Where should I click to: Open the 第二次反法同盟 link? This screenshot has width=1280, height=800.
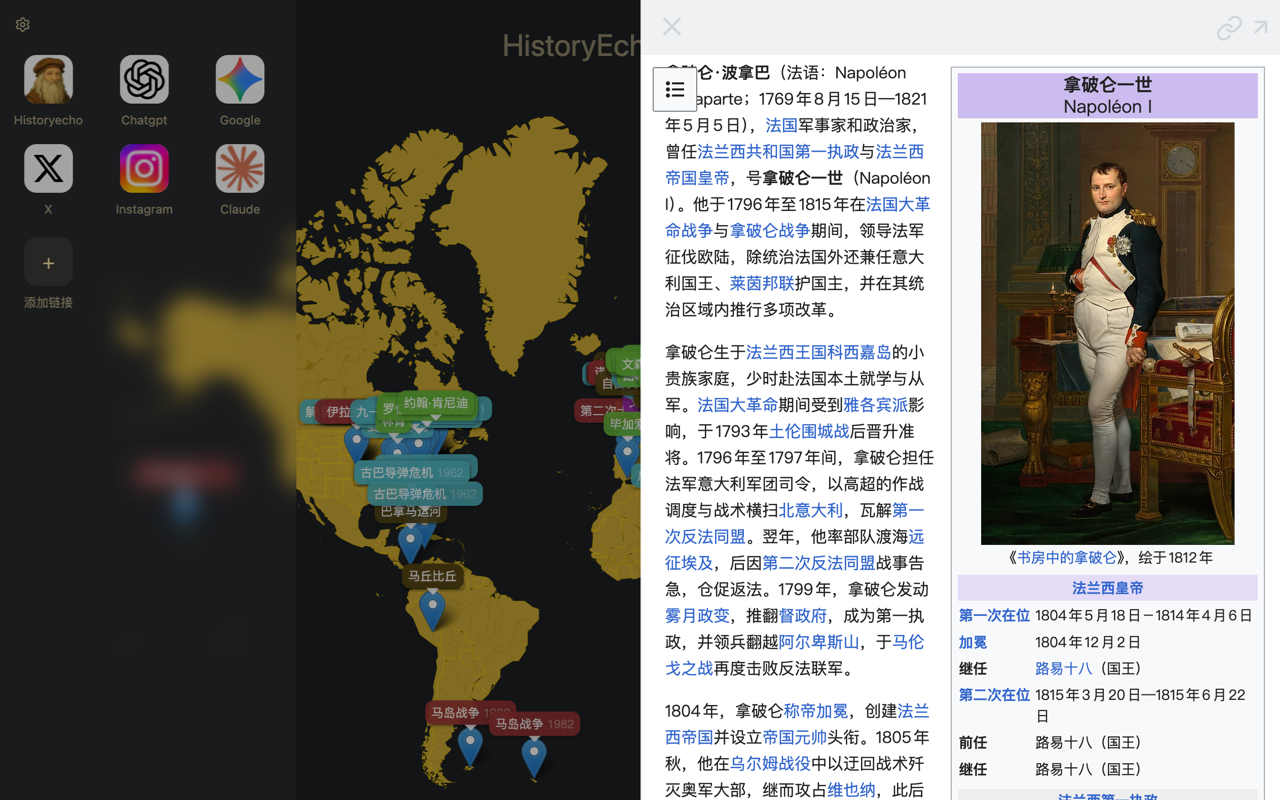[819, 563]
